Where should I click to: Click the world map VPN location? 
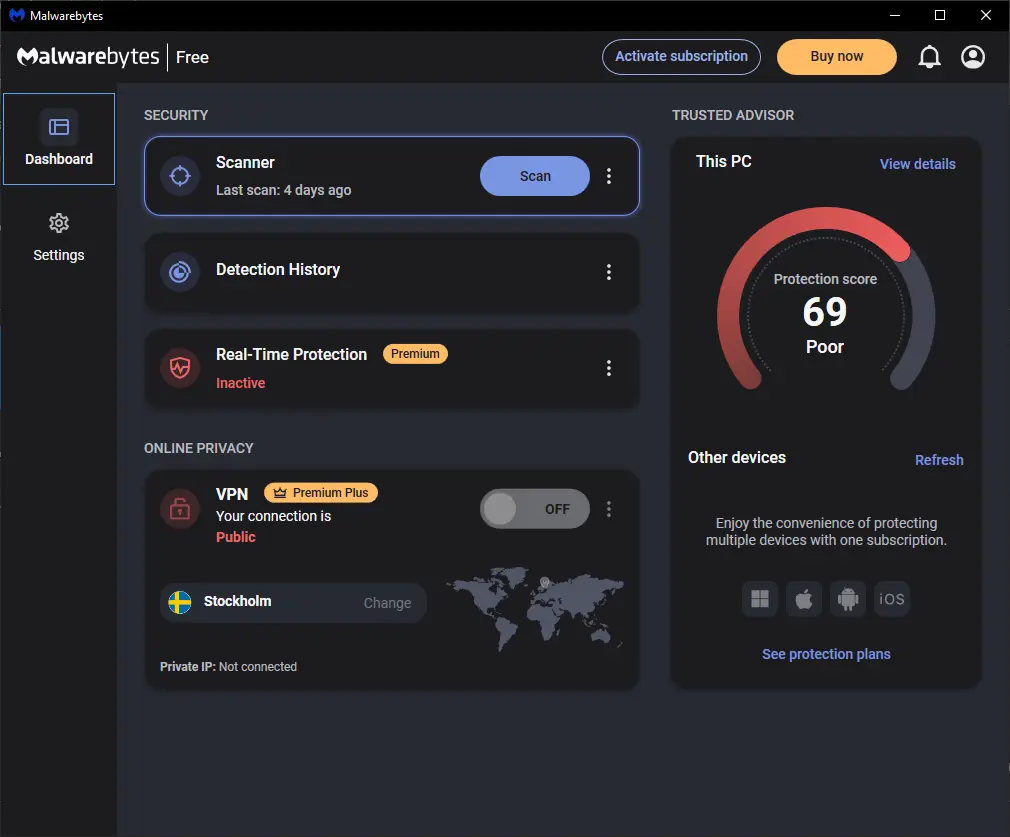point(535,609)
